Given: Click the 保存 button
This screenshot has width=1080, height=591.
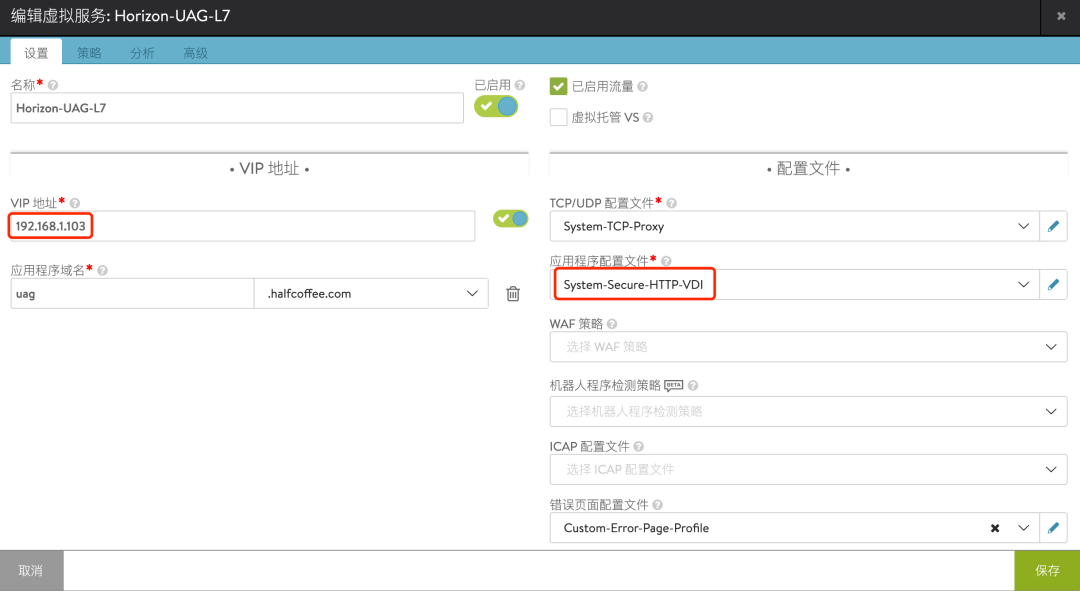Looking at the screenshot, I should tap(1047, 570).
